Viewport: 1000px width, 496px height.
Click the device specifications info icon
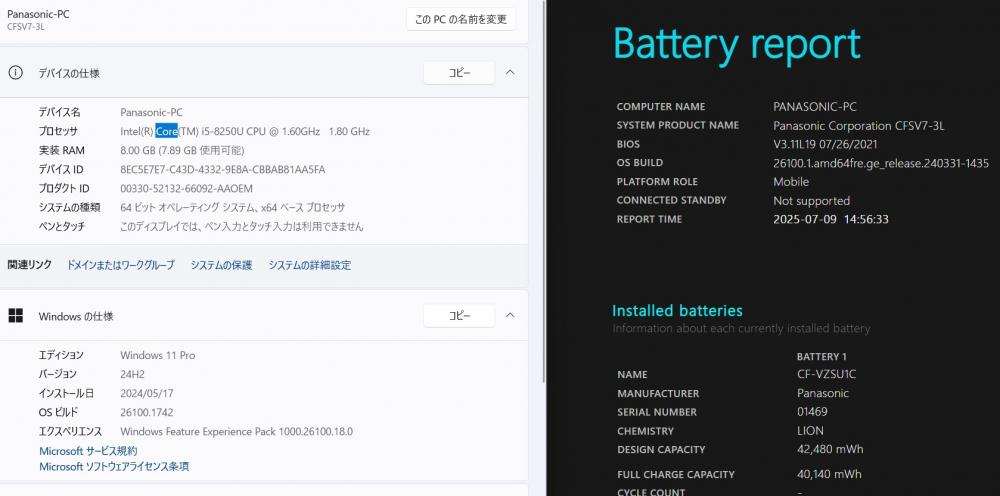point(15,73)
